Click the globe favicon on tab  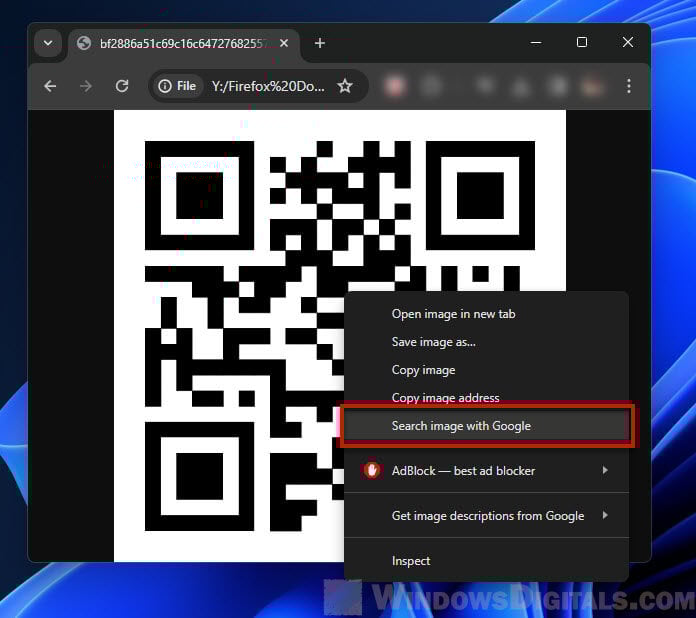(83, 44)
